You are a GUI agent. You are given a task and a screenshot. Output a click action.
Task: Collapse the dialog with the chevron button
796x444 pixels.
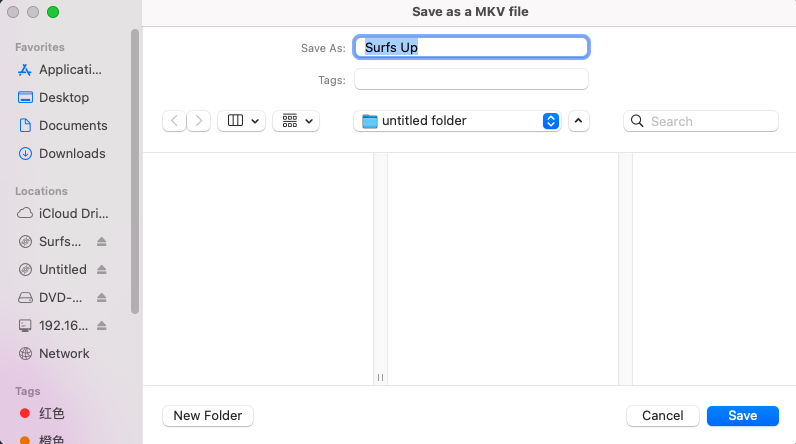(x=579, y=121)
